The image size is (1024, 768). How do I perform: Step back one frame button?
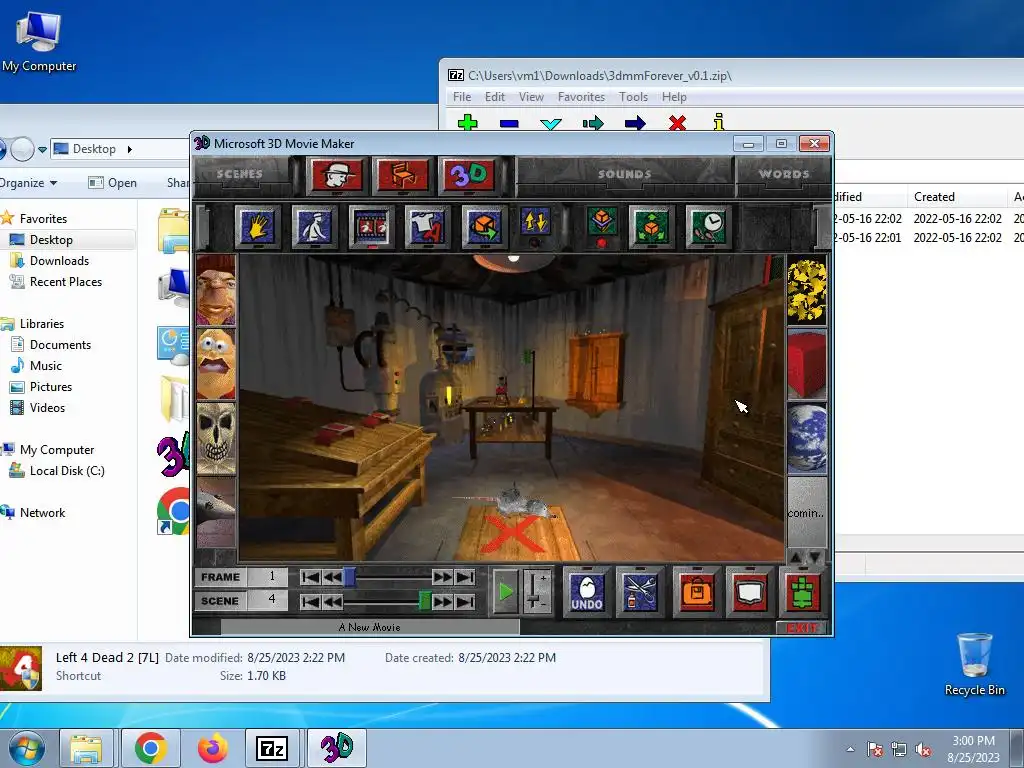click(x=332, y=577)
